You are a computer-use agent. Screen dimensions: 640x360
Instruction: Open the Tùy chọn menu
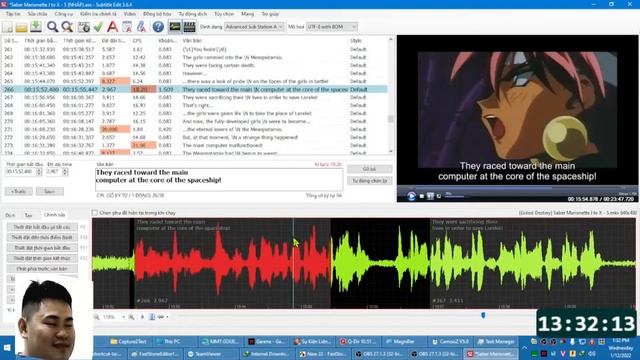pyautogui.click(x=224, y=14)
